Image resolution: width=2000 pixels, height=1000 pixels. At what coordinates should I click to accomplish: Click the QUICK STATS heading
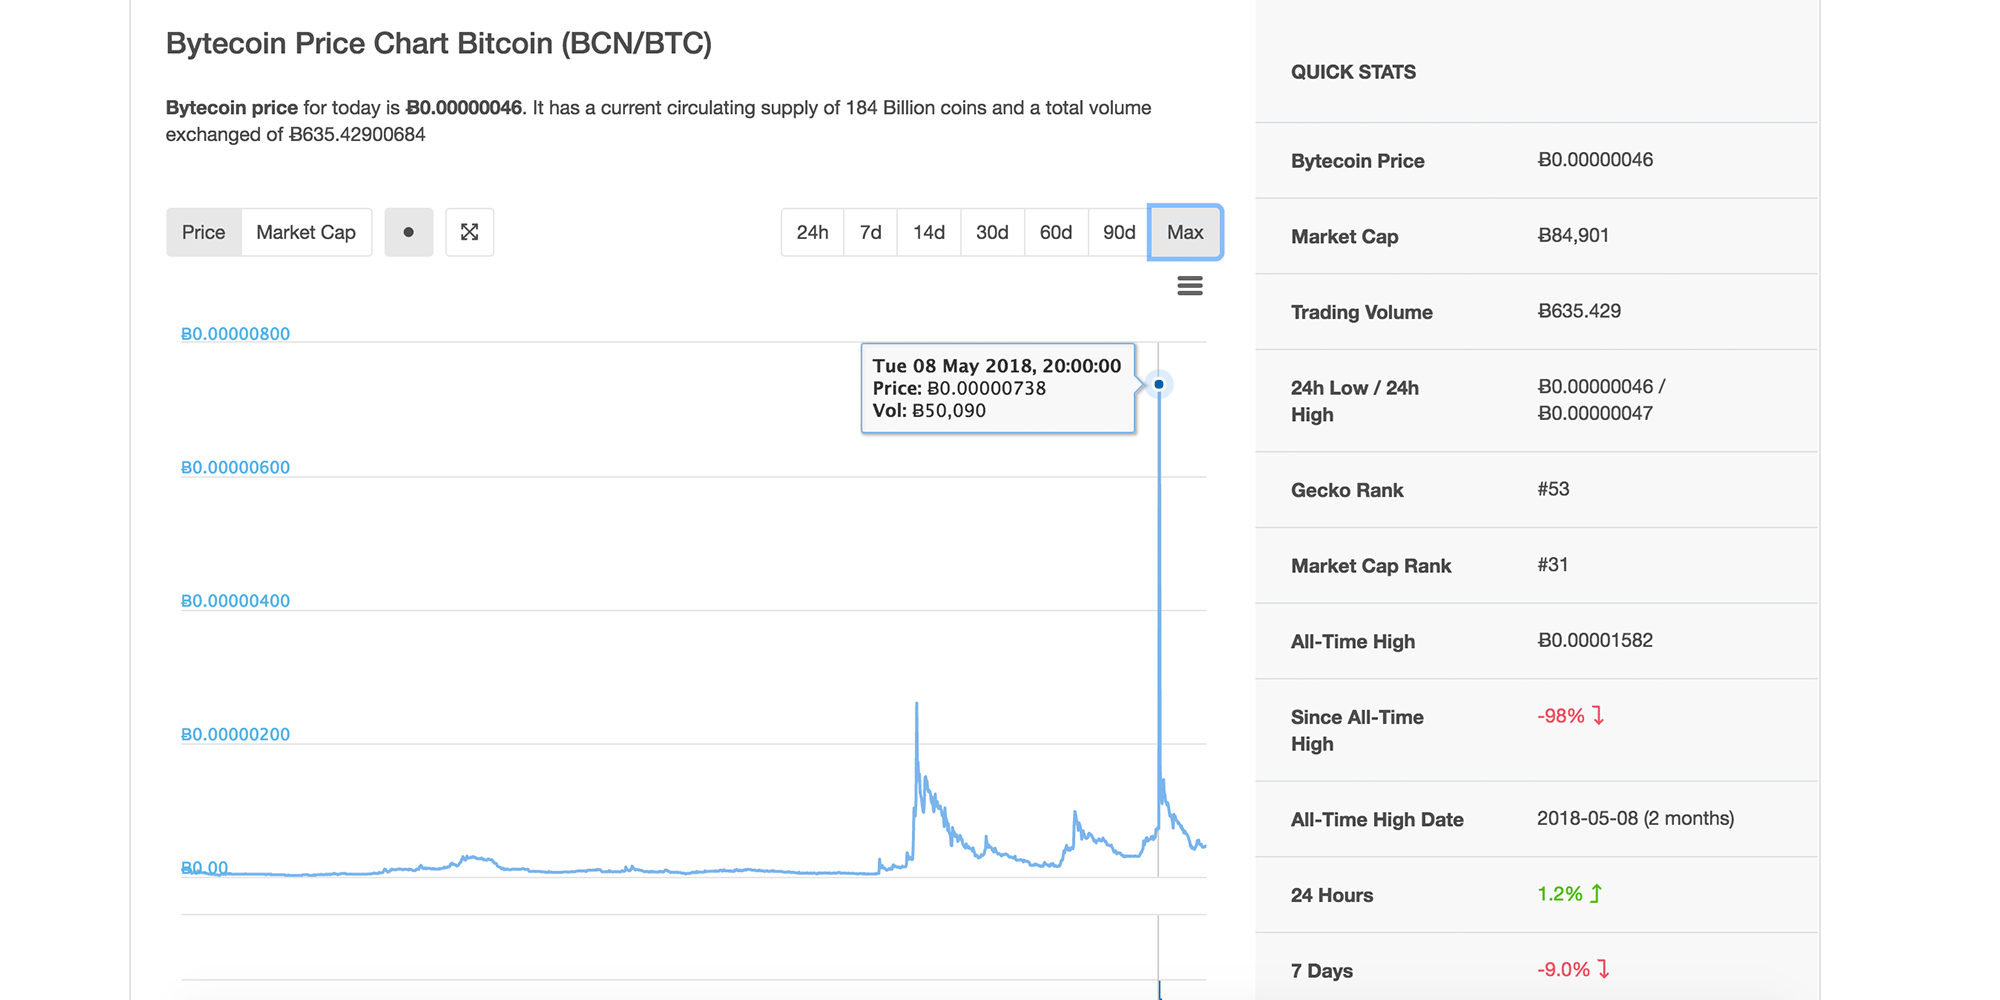[1353, 72]
